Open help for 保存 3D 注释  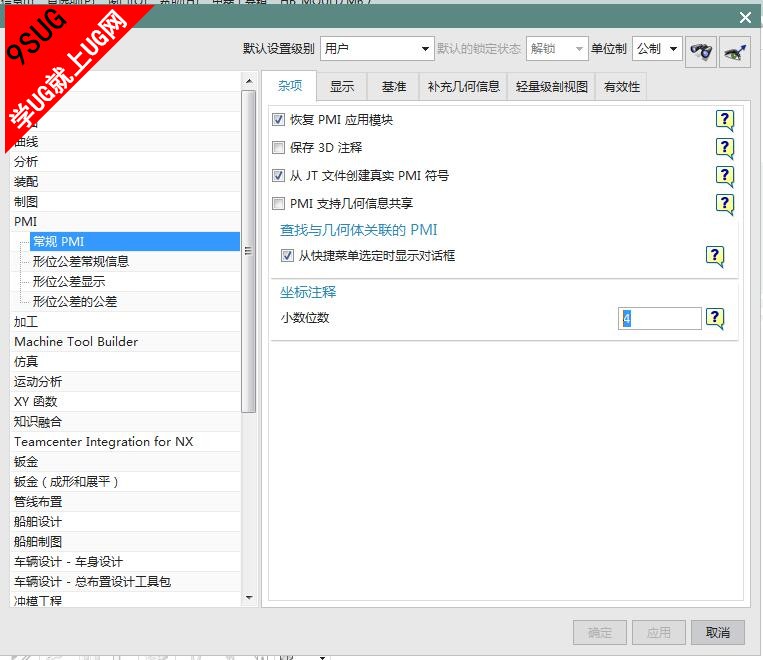725,147
